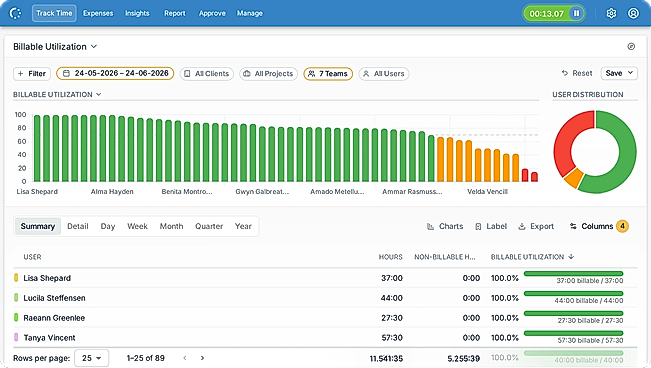Open the All Projects filter
This screenshot has width=651, height=368.
268,74
